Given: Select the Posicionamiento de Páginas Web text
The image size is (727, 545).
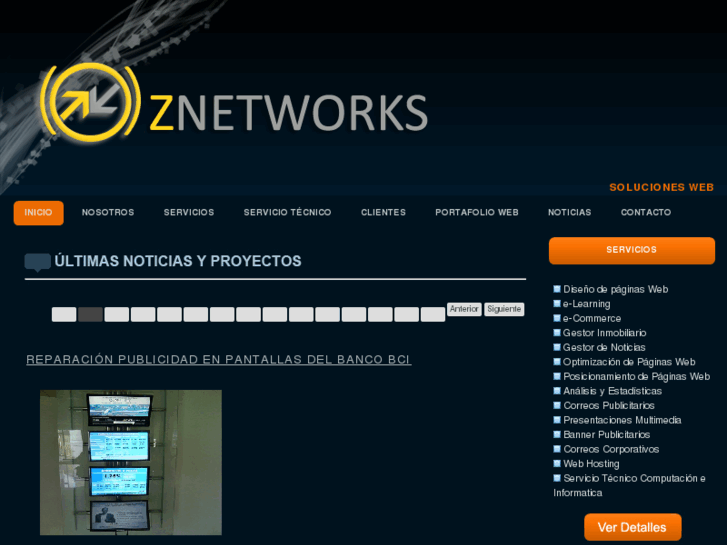Looking at the screenshot, I should (x=637, y=377).
